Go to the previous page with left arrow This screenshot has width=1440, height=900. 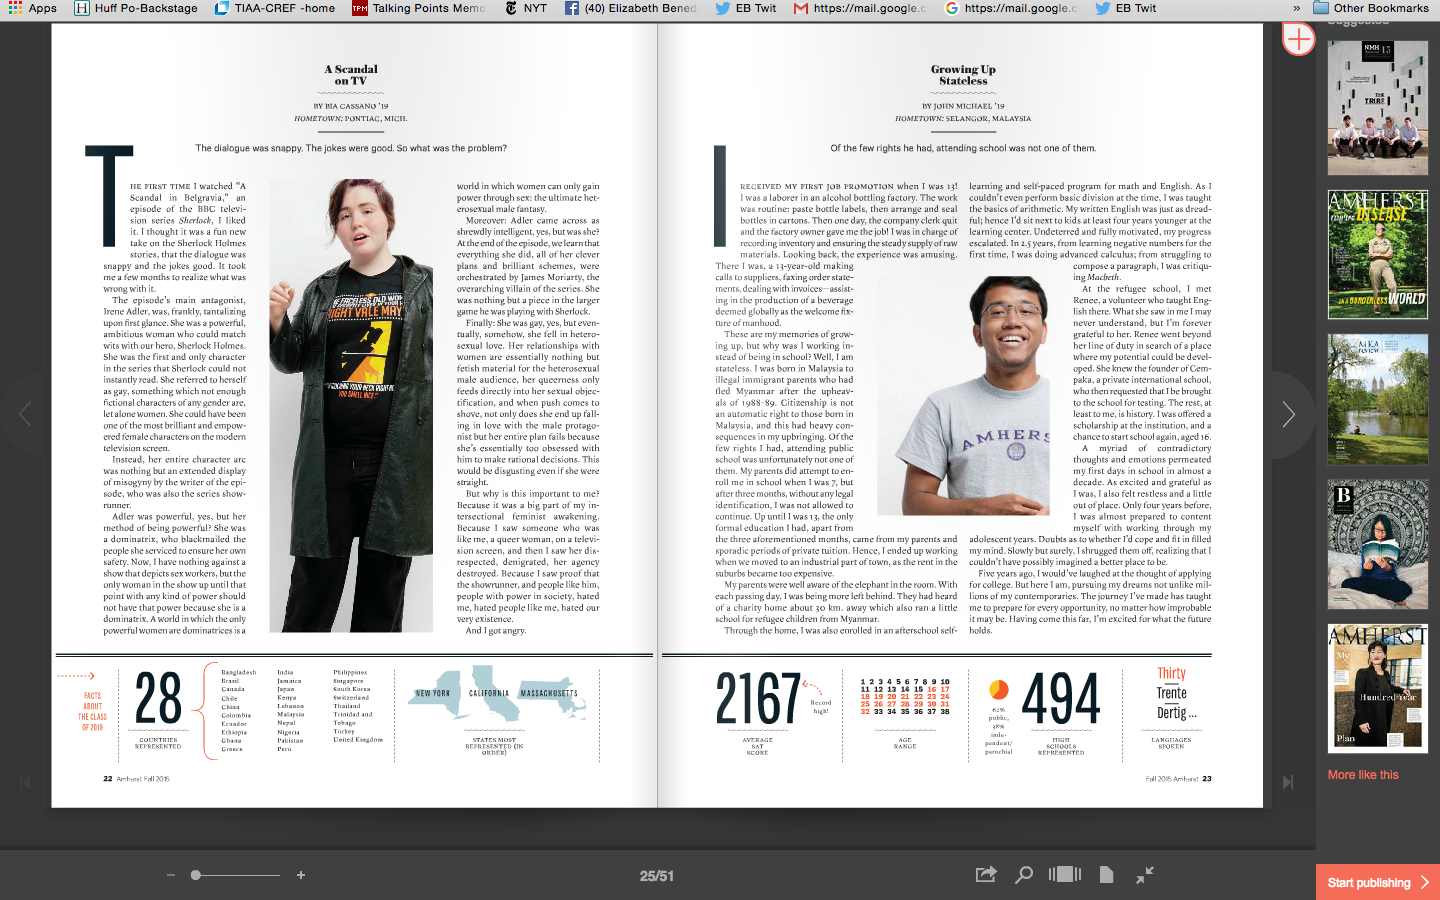[26, 414]
